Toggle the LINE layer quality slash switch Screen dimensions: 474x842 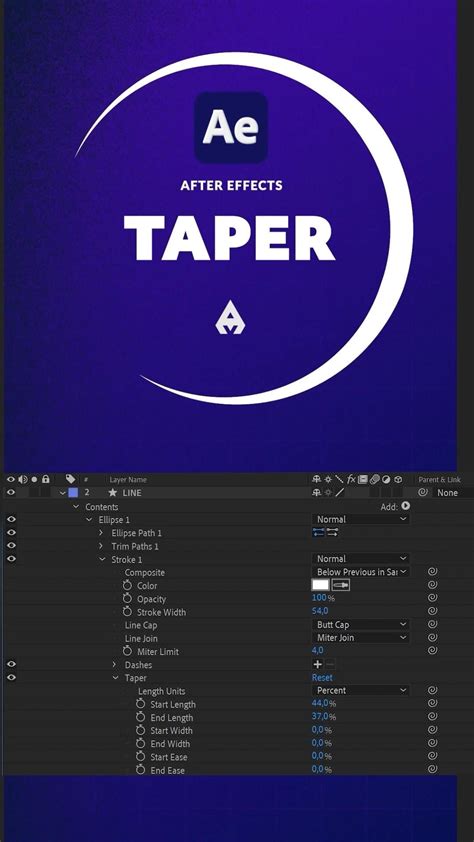point(340,492)
